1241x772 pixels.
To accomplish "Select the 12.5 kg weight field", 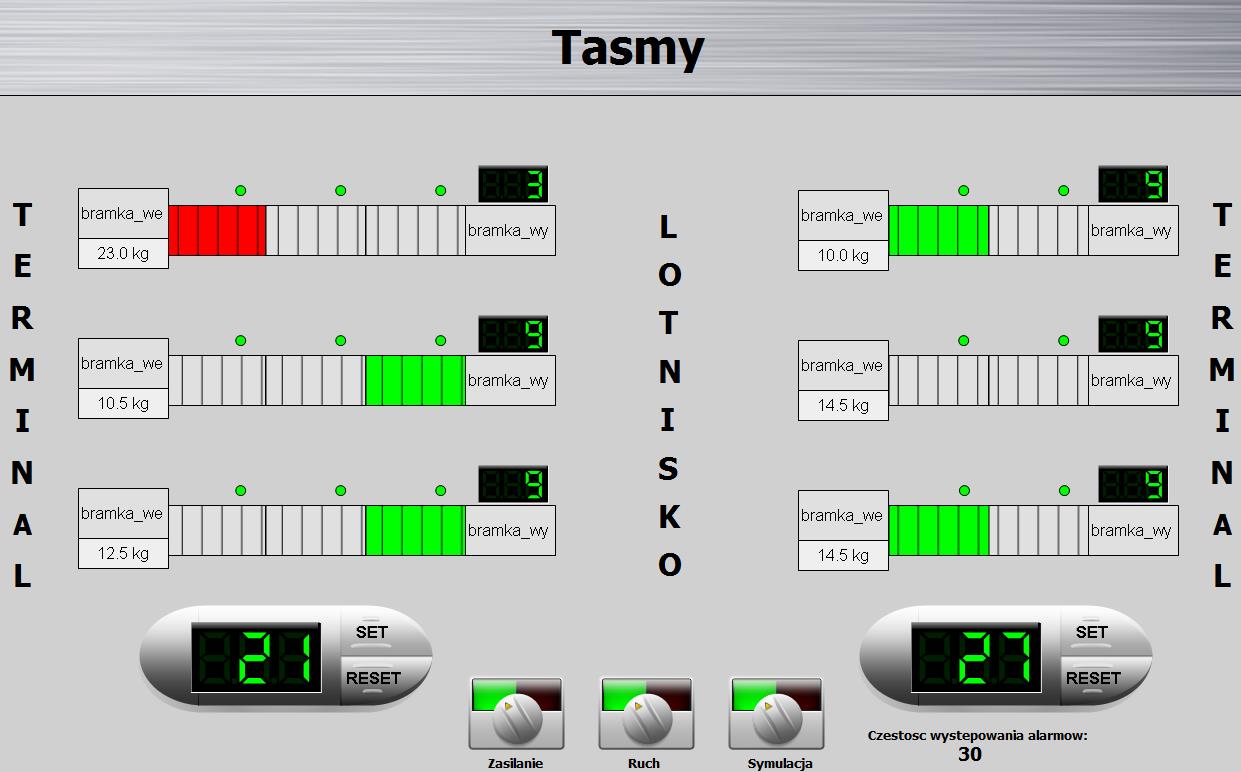I will [123, 553].
